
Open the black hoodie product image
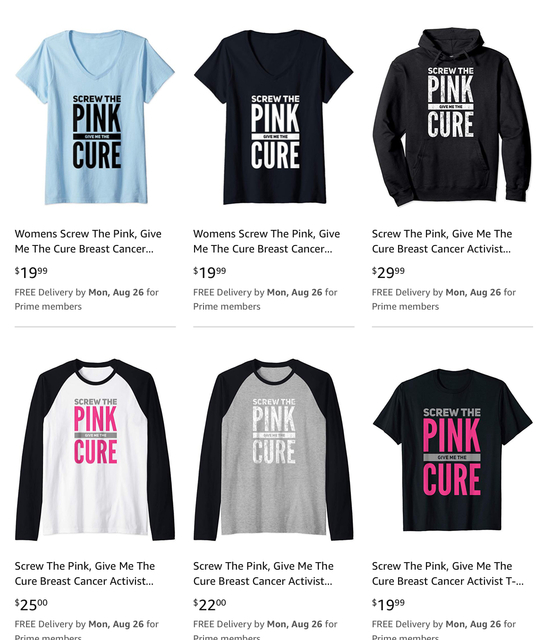pos(452,117)
